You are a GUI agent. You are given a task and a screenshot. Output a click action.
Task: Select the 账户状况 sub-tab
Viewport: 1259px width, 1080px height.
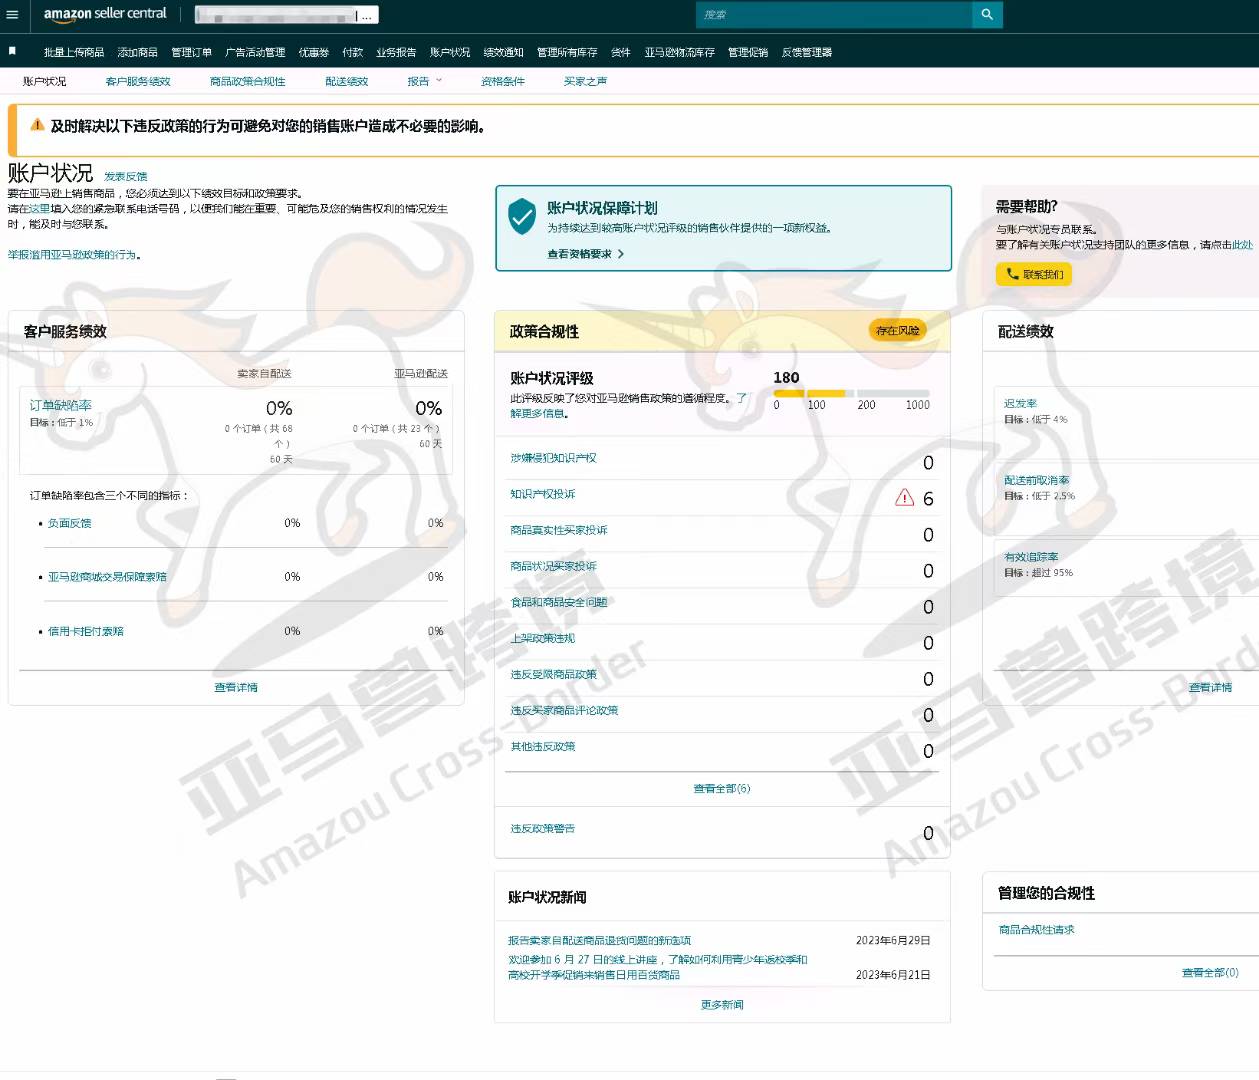click(x=44, y=81)
